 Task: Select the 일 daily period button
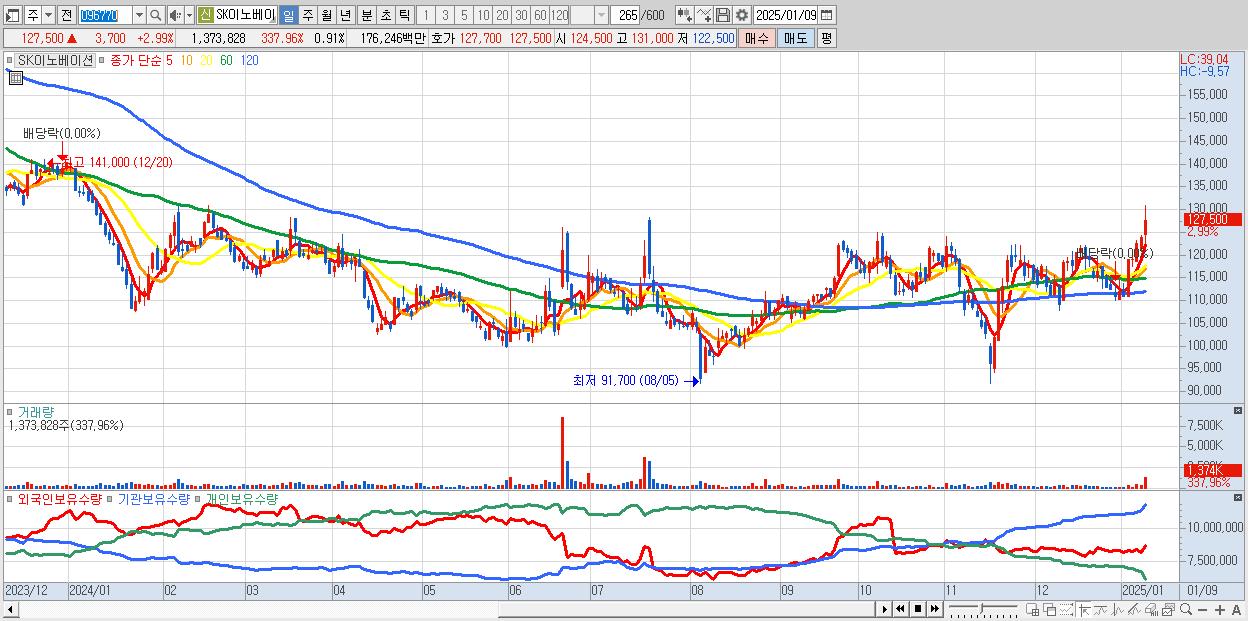(x=288, y=15)
